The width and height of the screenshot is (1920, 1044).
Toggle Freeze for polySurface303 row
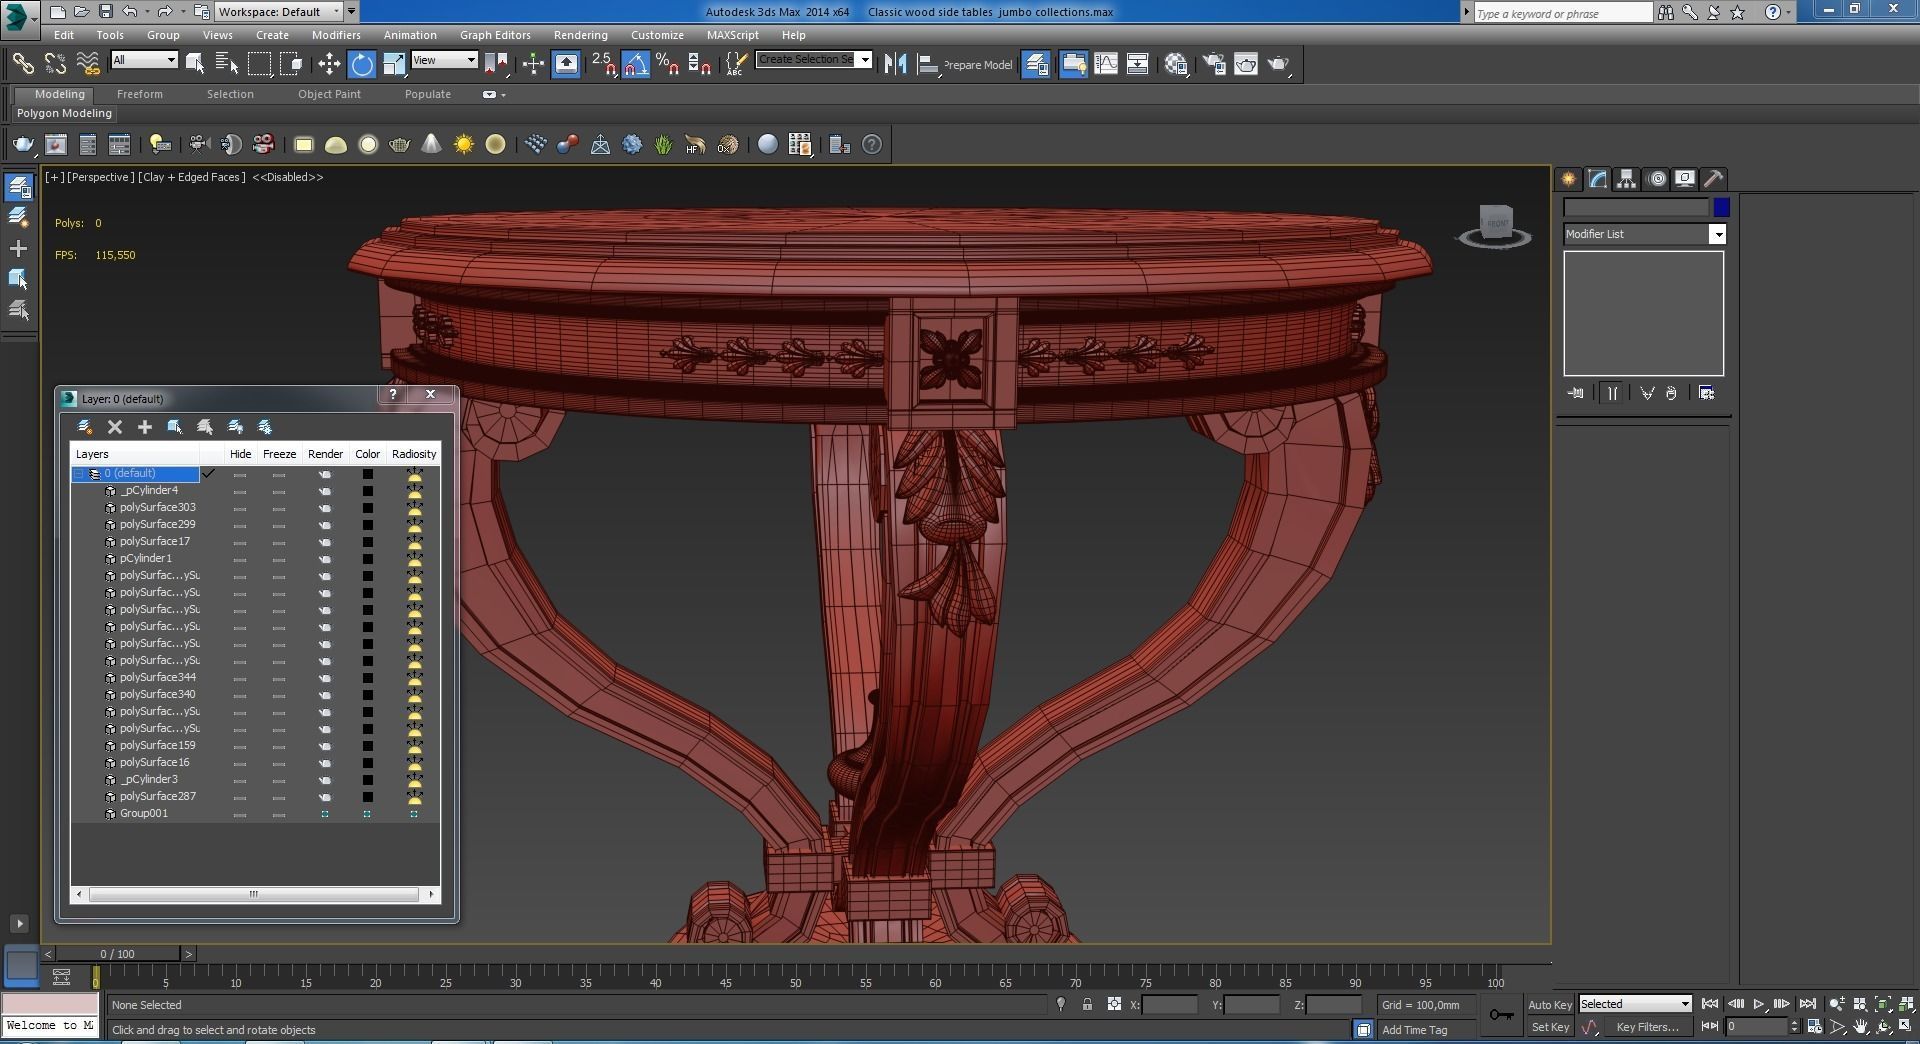pyautogui.click(x=279, y=508)
